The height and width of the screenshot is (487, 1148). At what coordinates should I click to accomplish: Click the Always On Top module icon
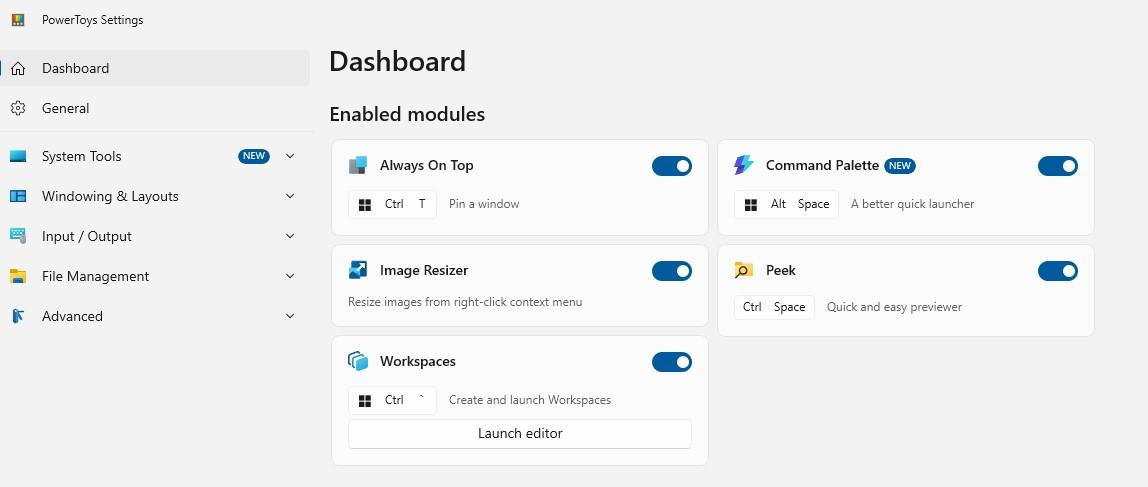(x=357, y=166)
